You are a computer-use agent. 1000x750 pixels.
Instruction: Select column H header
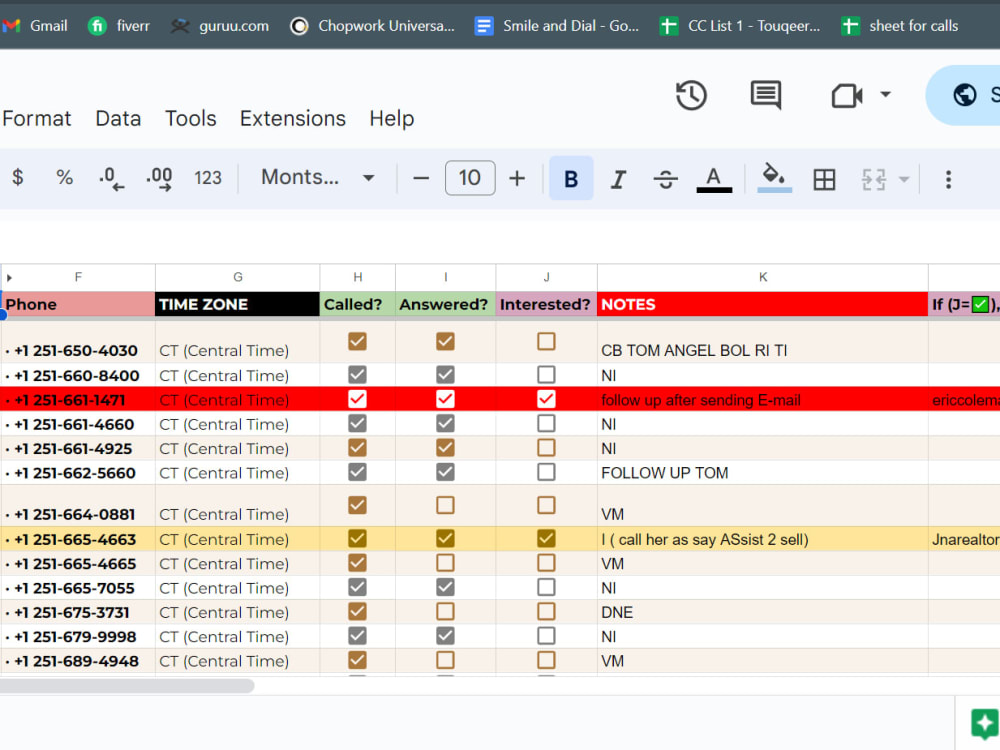point(357,277)
